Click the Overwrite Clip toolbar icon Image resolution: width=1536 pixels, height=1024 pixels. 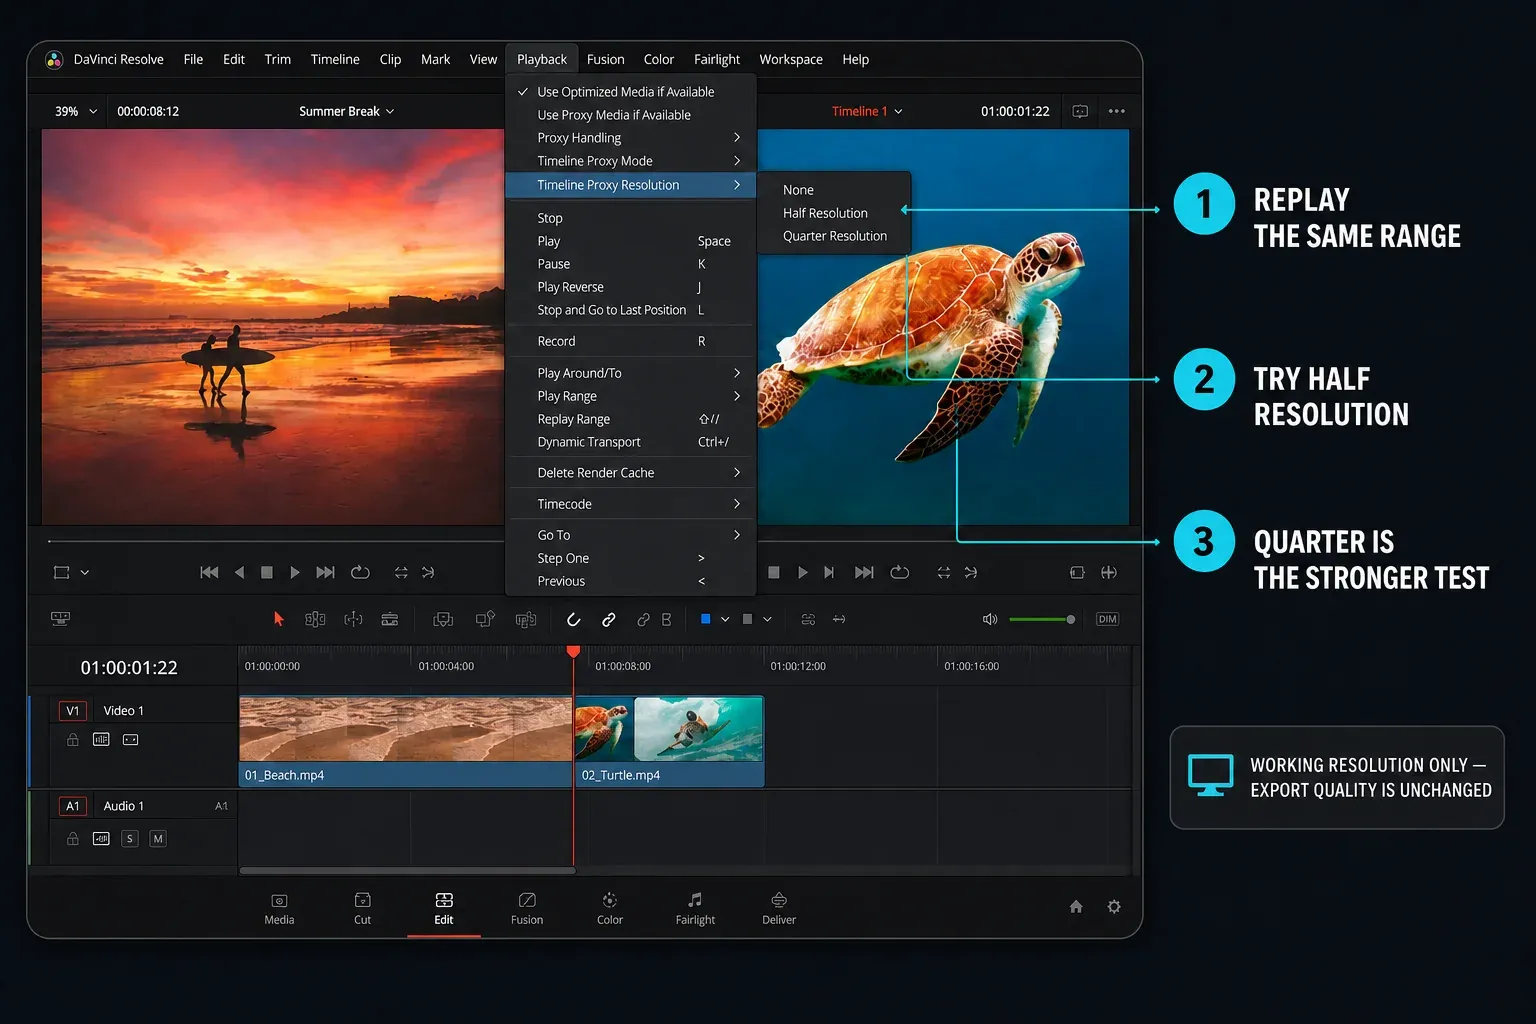tap(485, 619)
